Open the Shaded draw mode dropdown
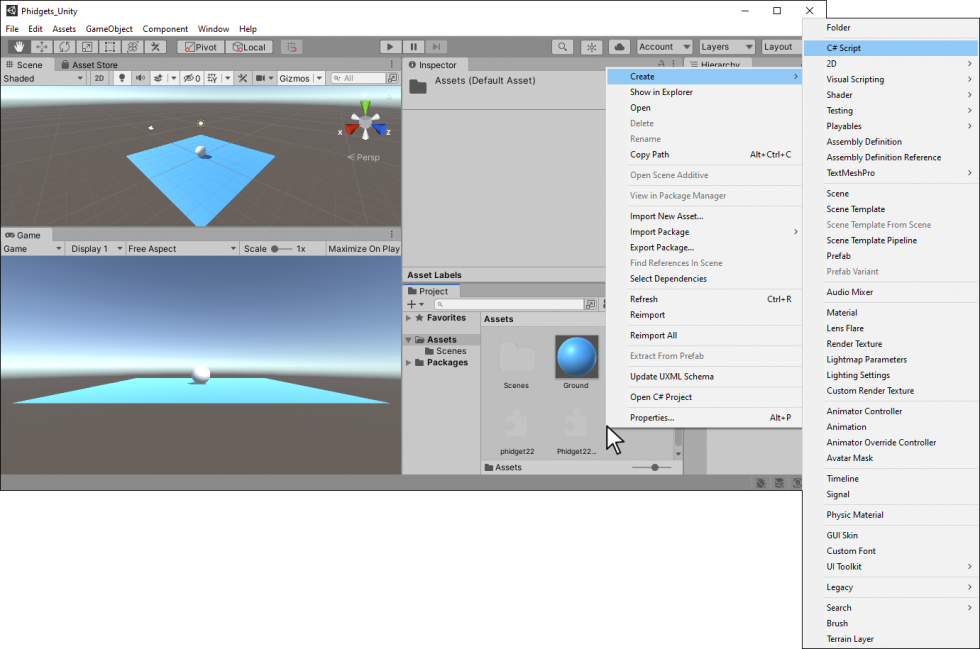Image resolution: width=980 pixels, height=649 pixels. [x=44, y=78]
